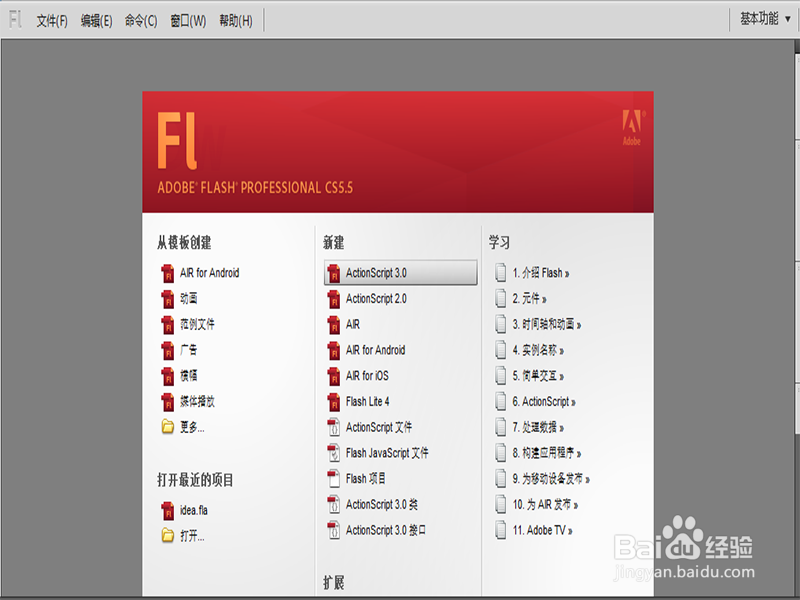Click the Flash 项目 icon
This screenshot has width=800, height=600.
click(x=334, y=479)
